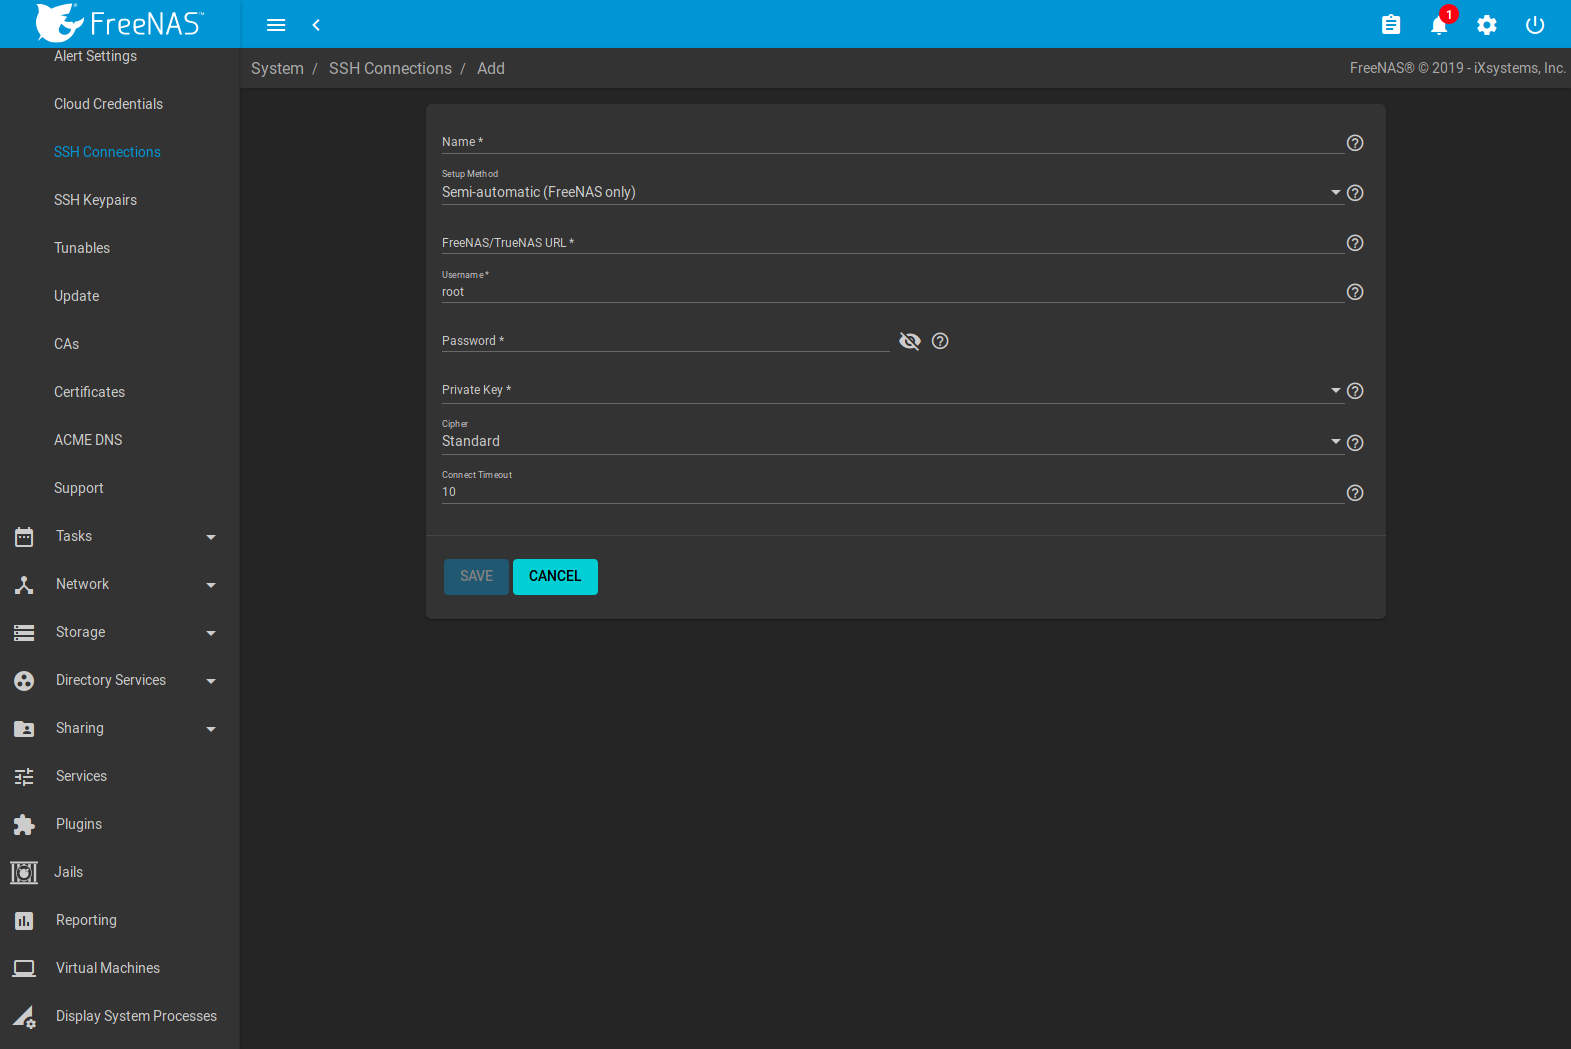Open Alert Settings in sidebar
Viewport: 1571px width, 1049px height.
tap(96, 56)
